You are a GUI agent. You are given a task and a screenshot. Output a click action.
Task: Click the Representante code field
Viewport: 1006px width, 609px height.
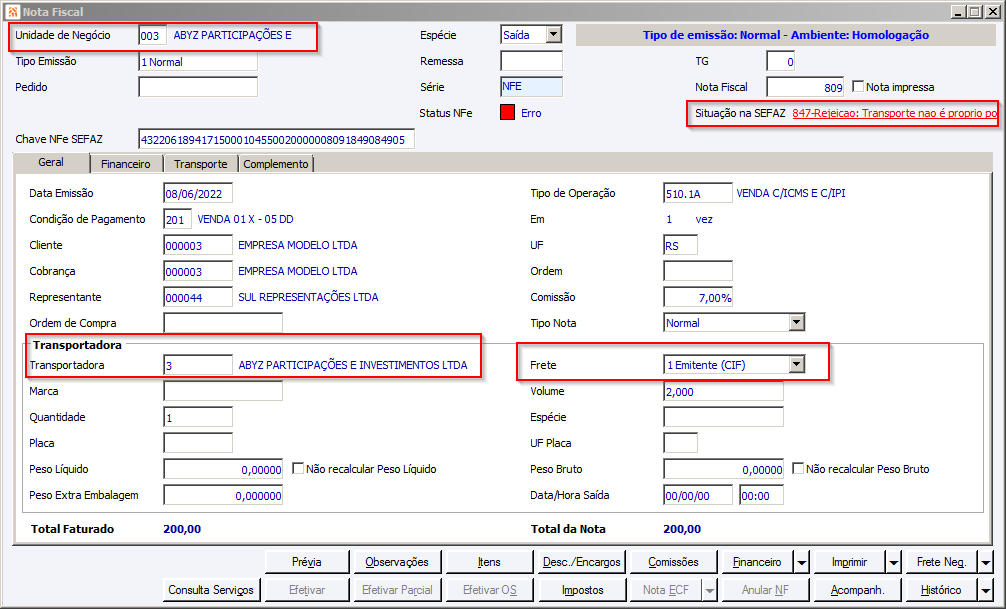198,297
